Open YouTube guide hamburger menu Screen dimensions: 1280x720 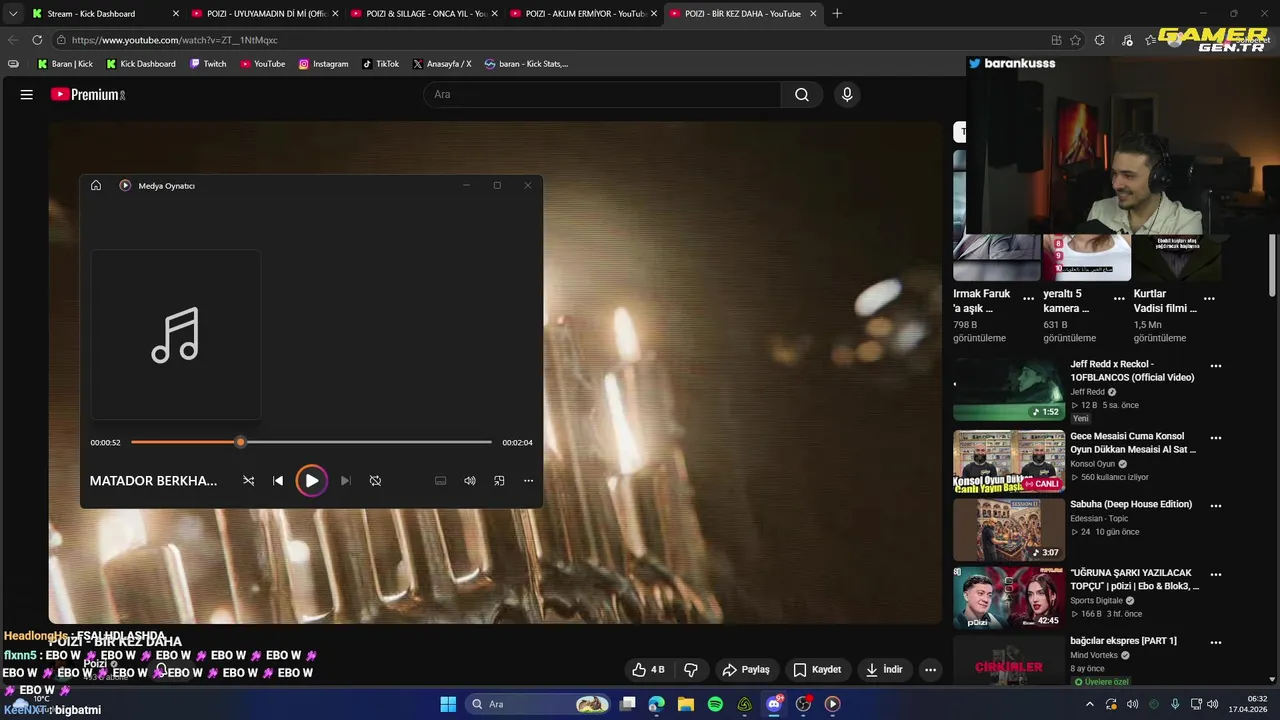tap(27, 94)
